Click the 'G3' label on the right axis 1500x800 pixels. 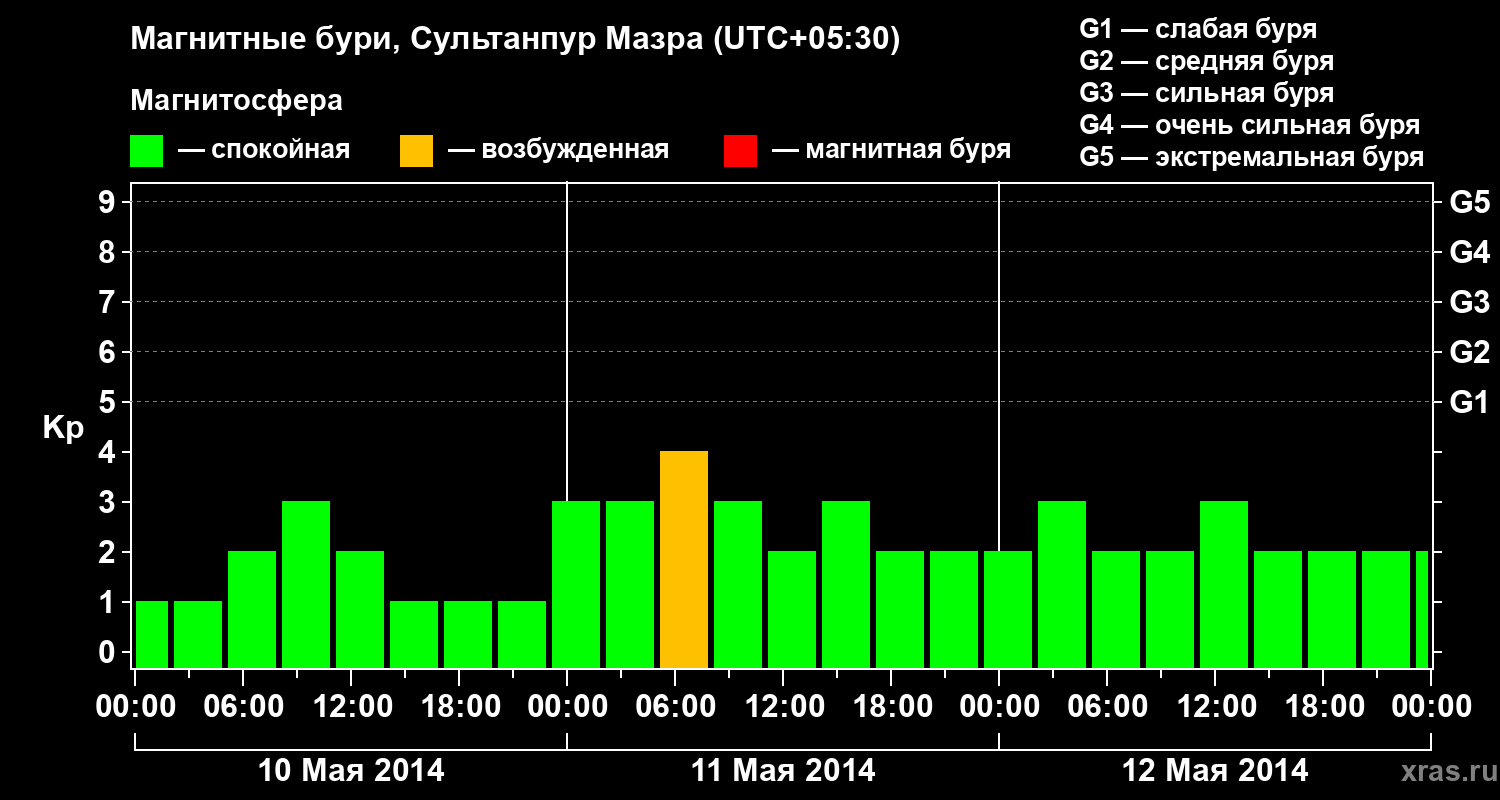[1469, 302]
